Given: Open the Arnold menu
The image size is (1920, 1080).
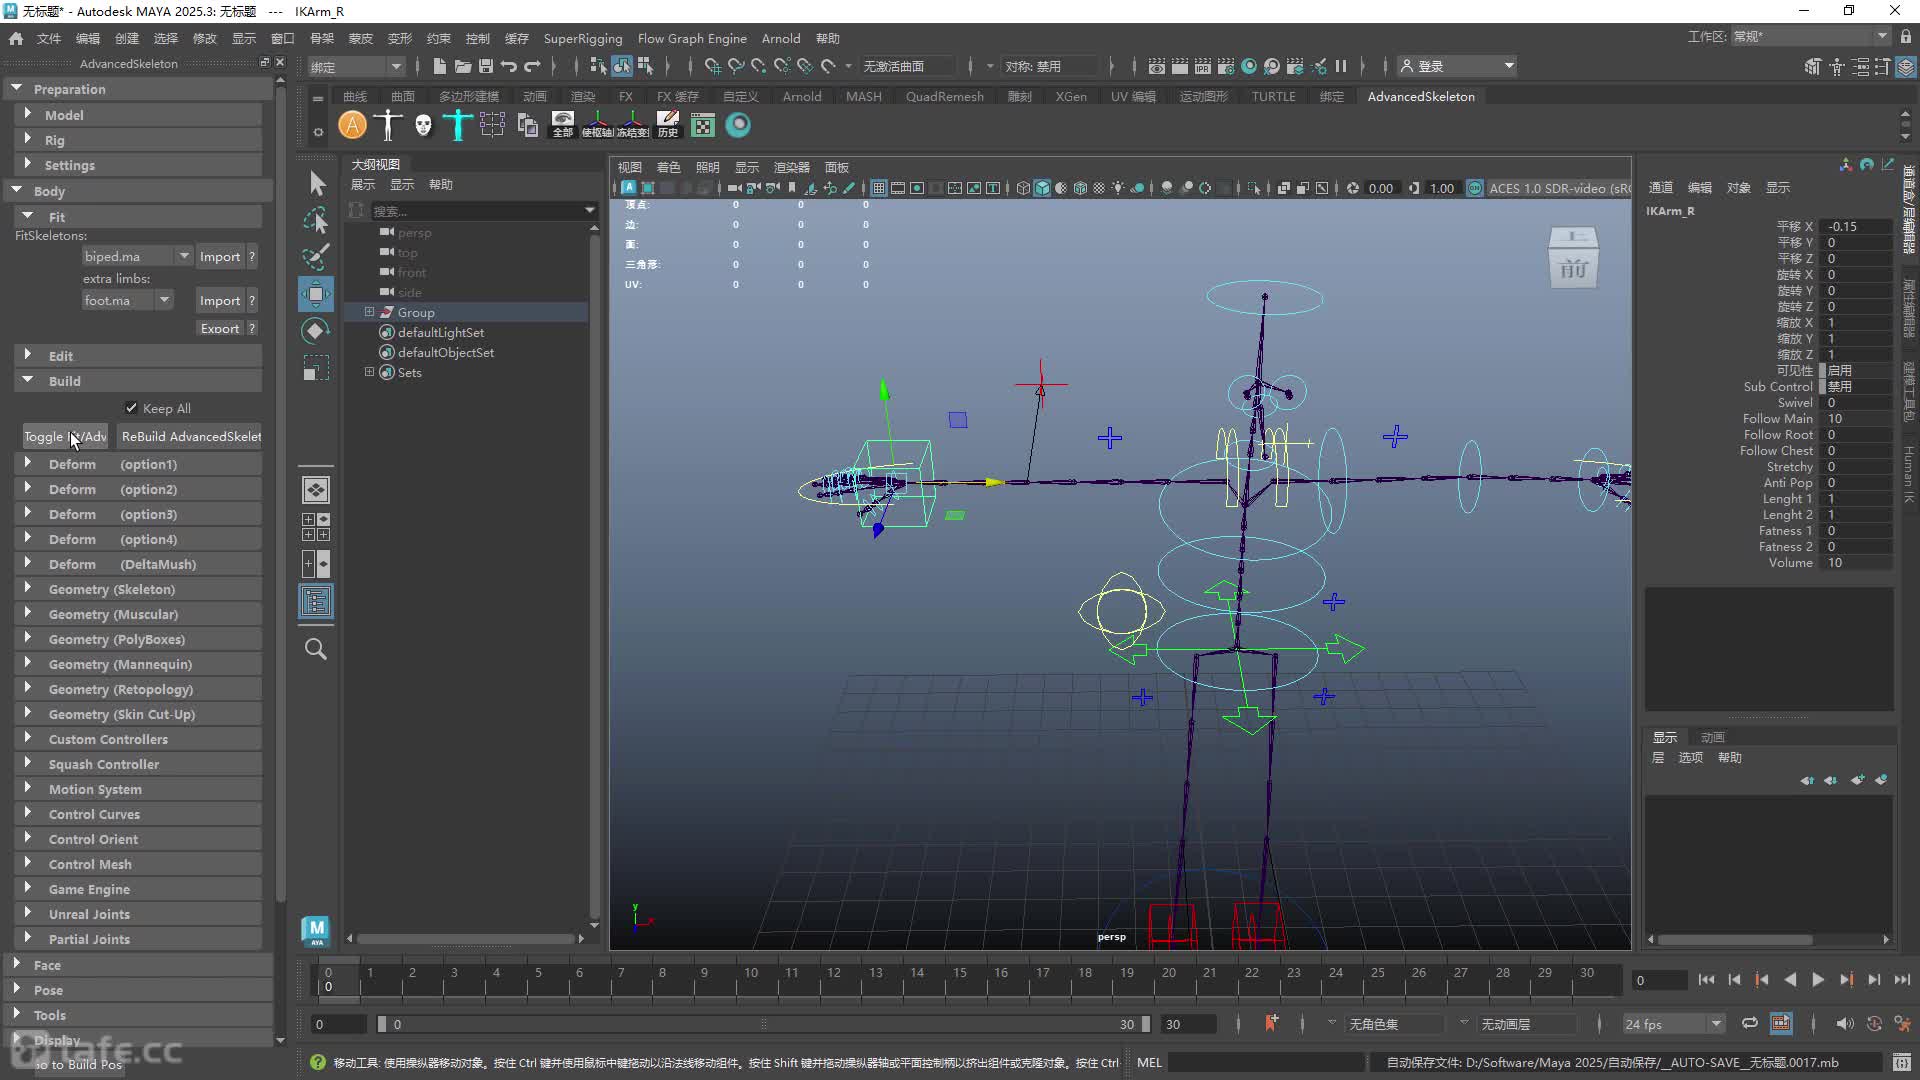Looking at the screenshot, I should tap(780, 38).
